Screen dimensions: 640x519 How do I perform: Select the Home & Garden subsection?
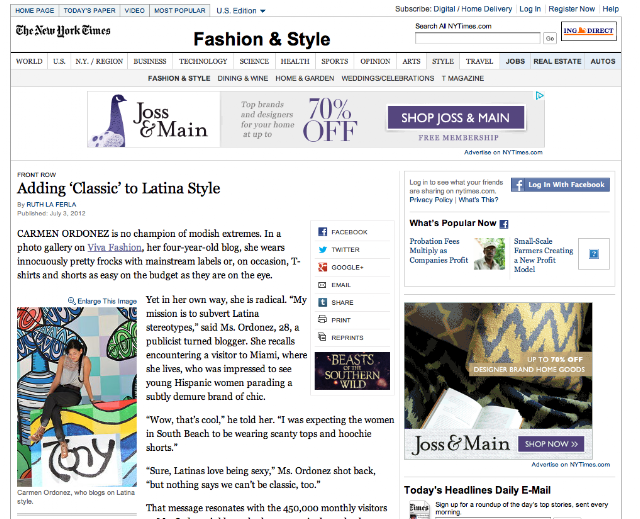[305, 78]
